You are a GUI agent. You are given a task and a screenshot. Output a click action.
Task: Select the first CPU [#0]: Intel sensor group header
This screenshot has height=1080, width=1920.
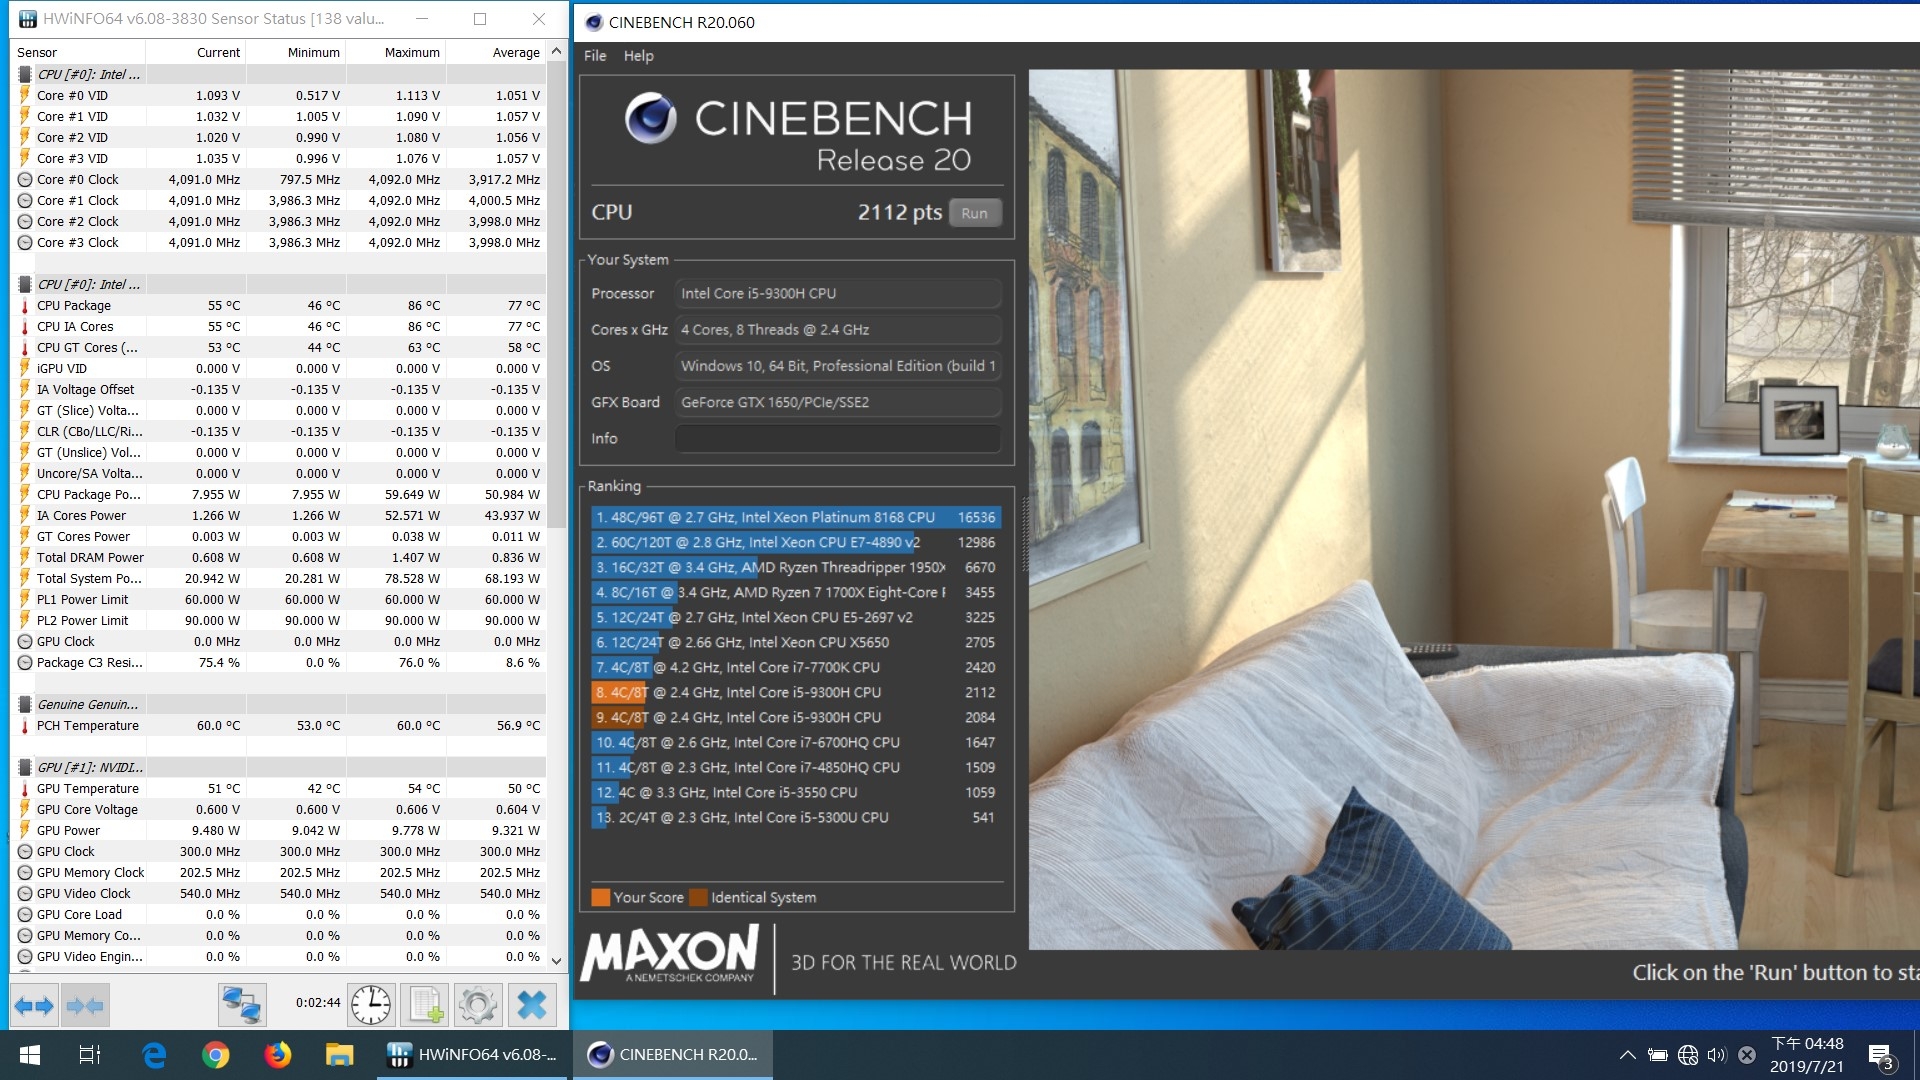coord(279,74)
